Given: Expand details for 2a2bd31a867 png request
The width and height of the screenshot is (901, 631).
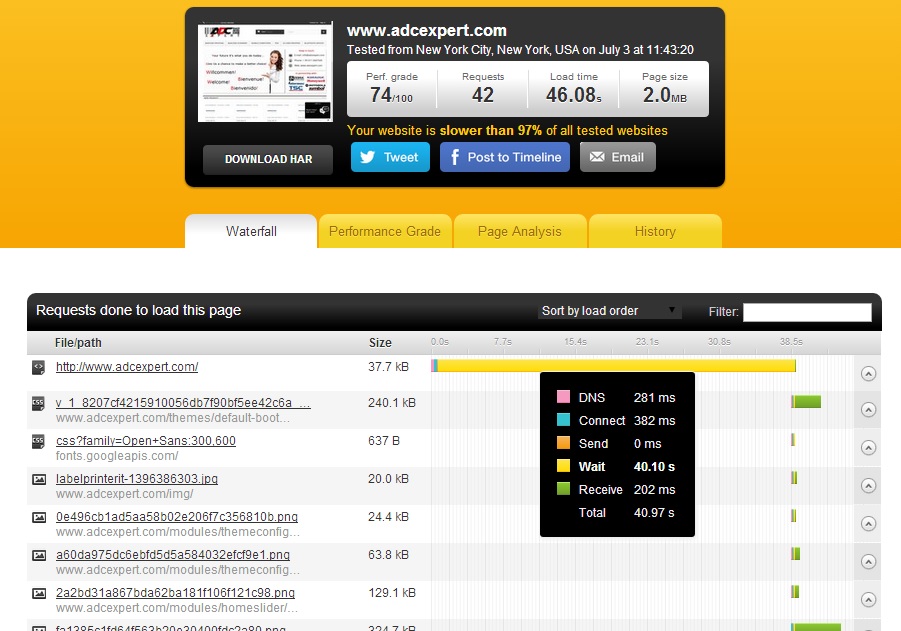Looking at the screenshot, I should [868, 599].
